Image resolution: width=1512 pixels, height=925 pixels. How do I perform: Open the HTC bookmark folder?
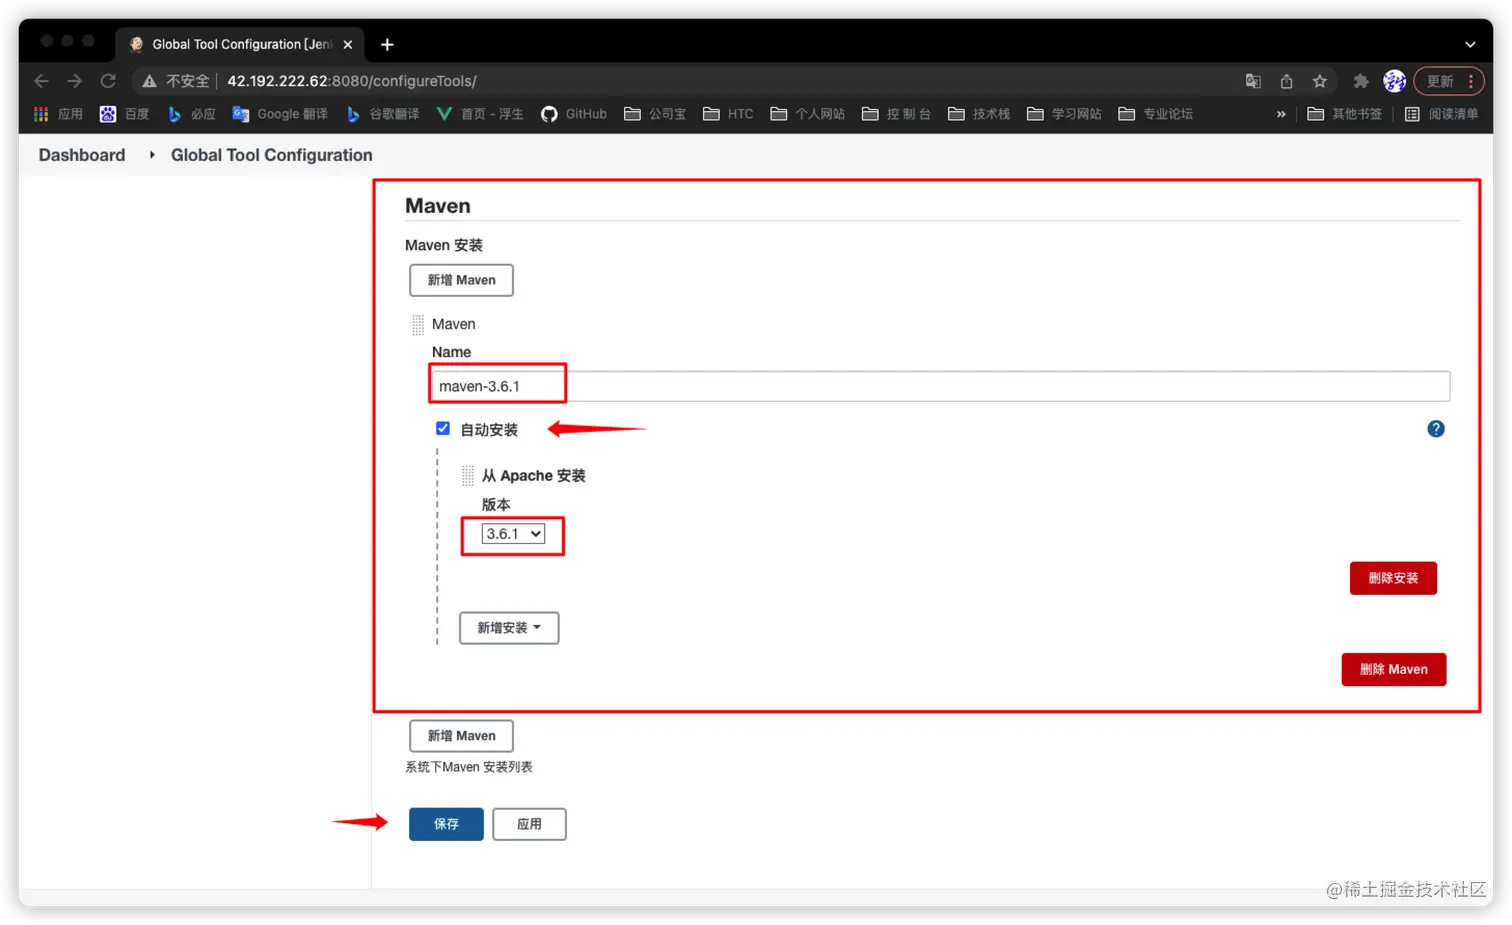click(x=728, y=114)
